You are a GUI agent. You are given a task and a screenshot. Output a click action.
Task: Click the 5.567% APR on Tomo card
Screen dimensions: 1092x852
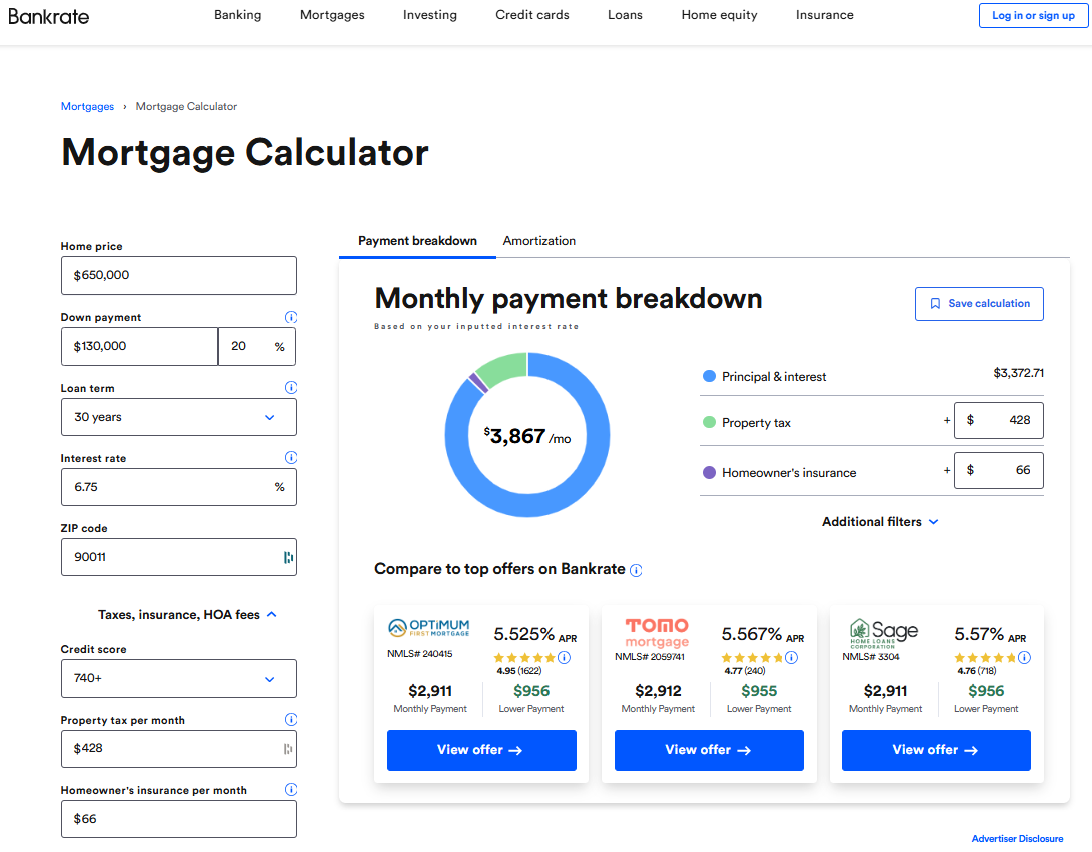[x=763, y=635]
